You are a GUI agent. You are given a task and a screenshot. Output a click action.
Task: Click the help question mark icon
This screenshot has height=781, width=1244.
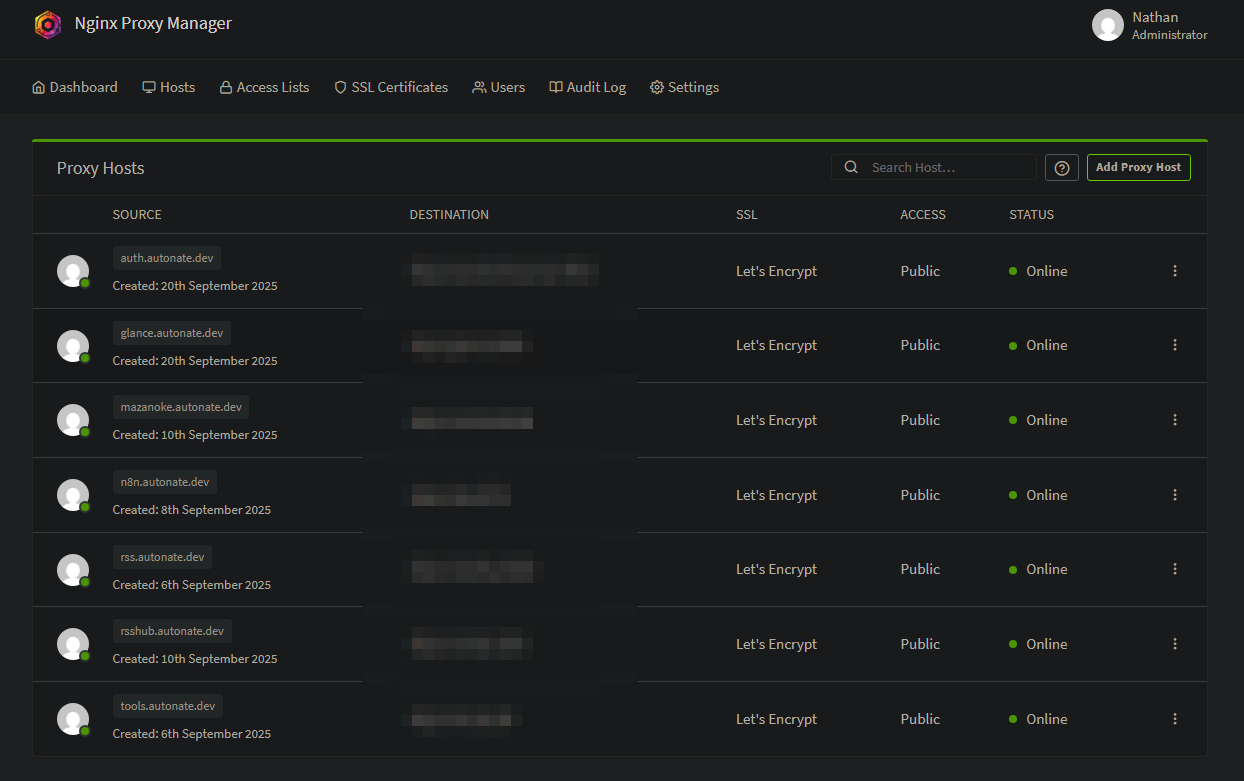click(1062, 168)
